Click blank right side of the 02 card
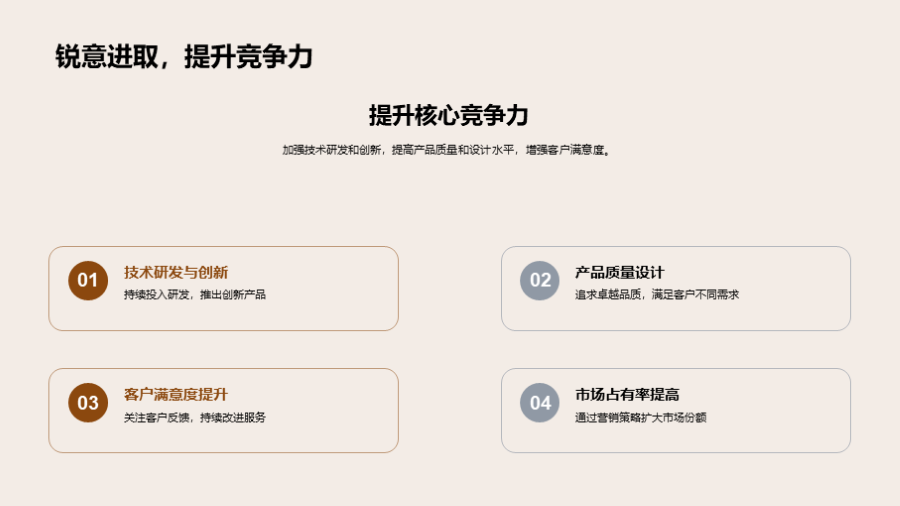The height and width of the screenshot is (506, 900). [x=800, y=288]
